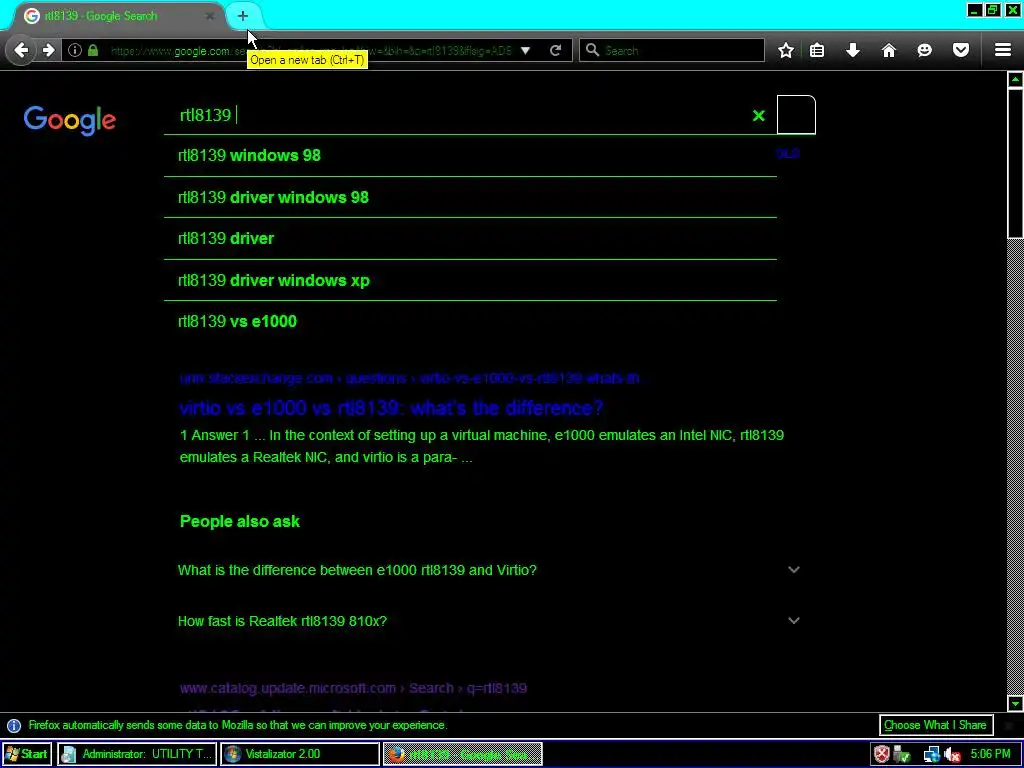Show site information icon in address bar

(x=75, y=50)
